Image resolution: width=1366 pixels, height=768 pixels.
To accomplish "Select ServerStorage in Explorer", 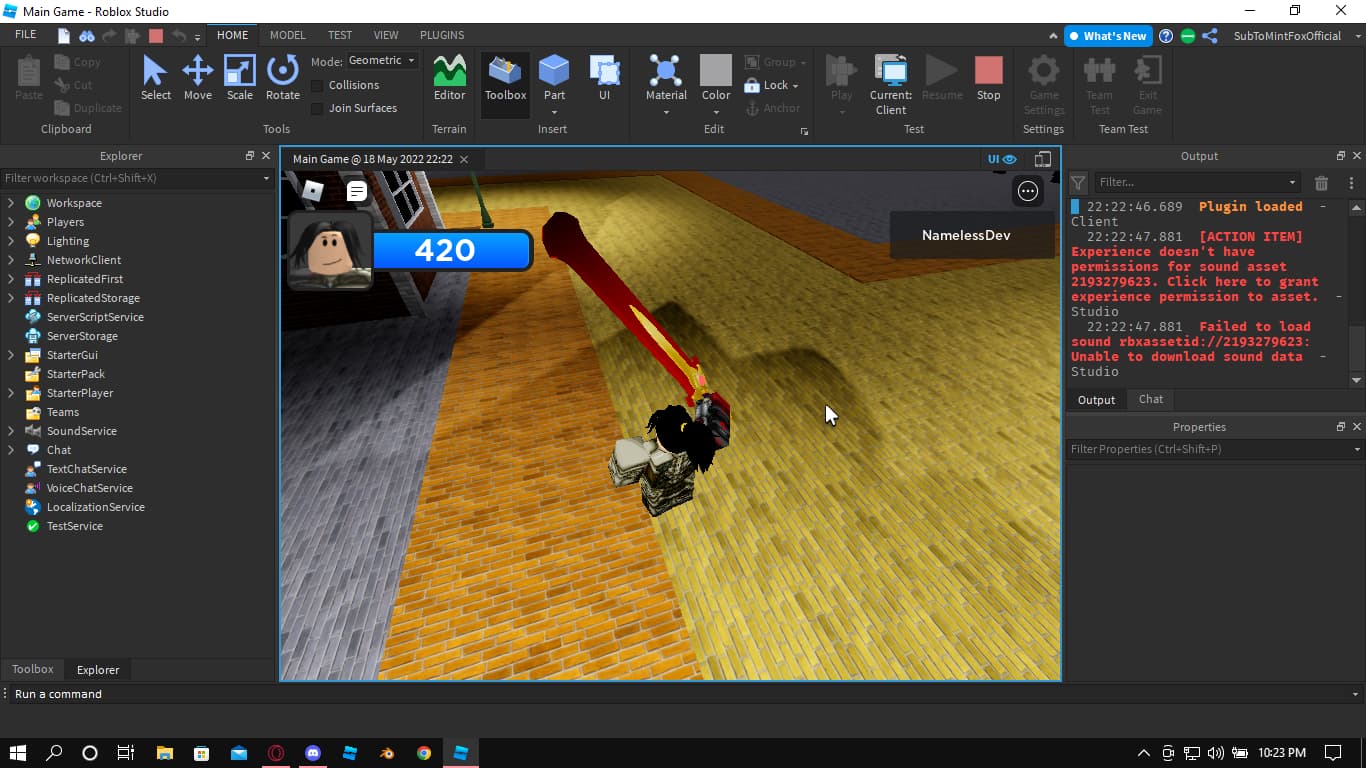I will (82, 336).
